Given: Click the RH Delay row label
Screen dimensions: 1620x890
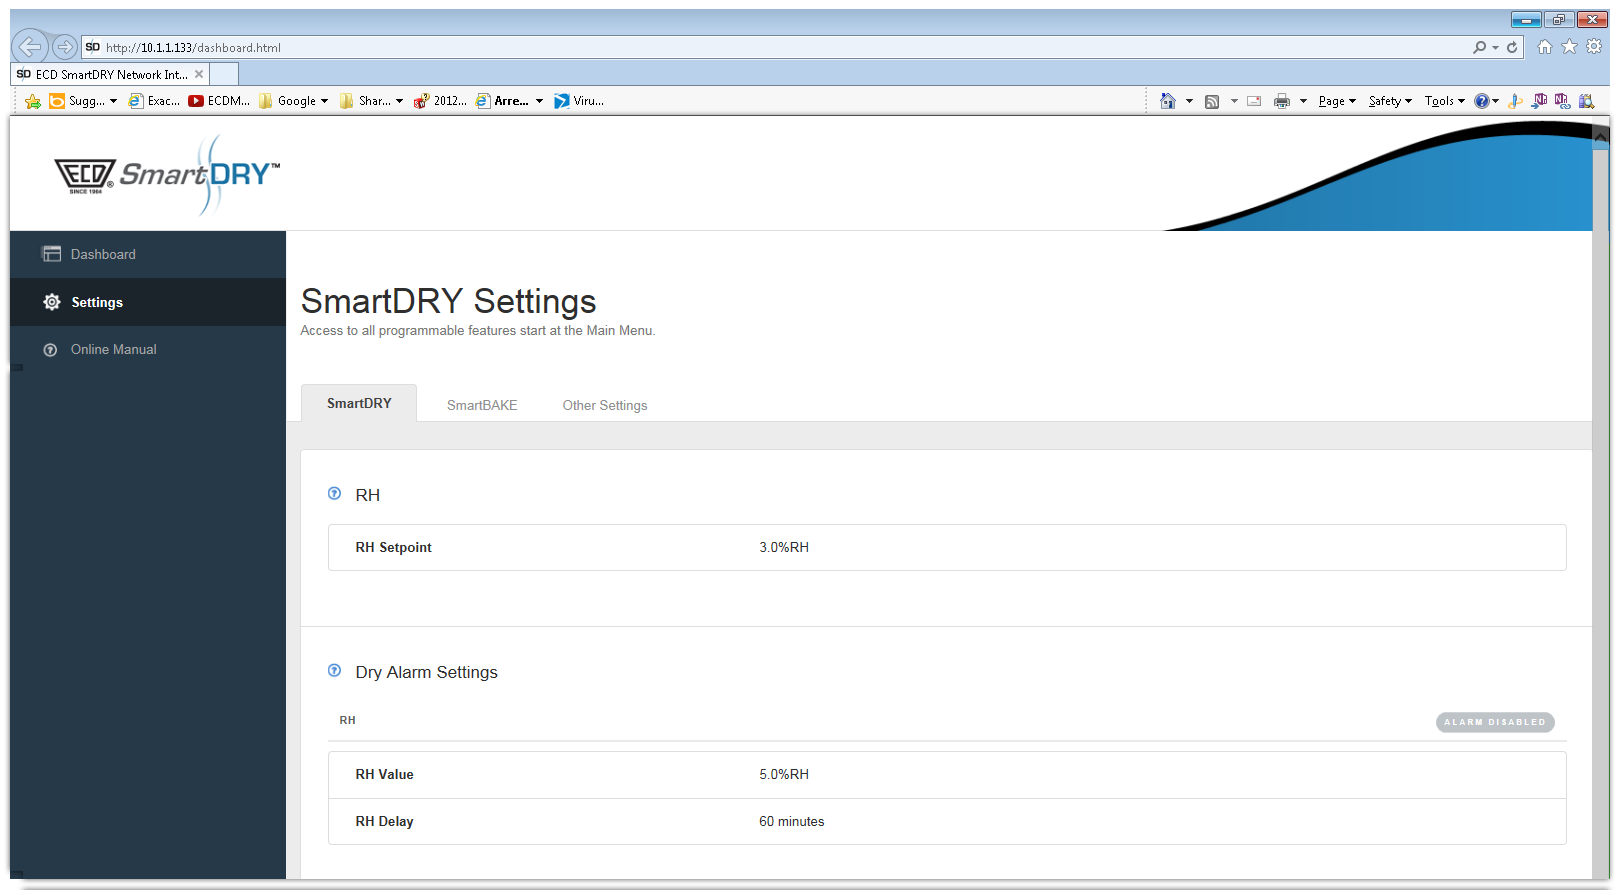Looking at the screenshot, I should [384, 821].
